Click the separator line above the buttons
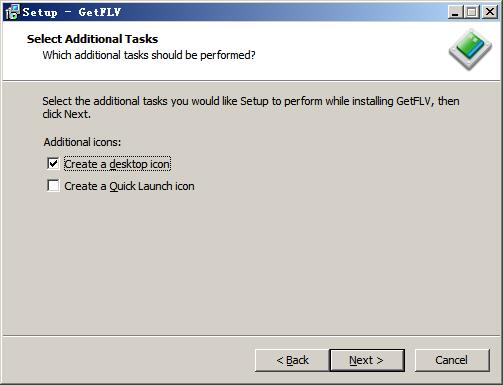503x385 pixels. point(252,336)
